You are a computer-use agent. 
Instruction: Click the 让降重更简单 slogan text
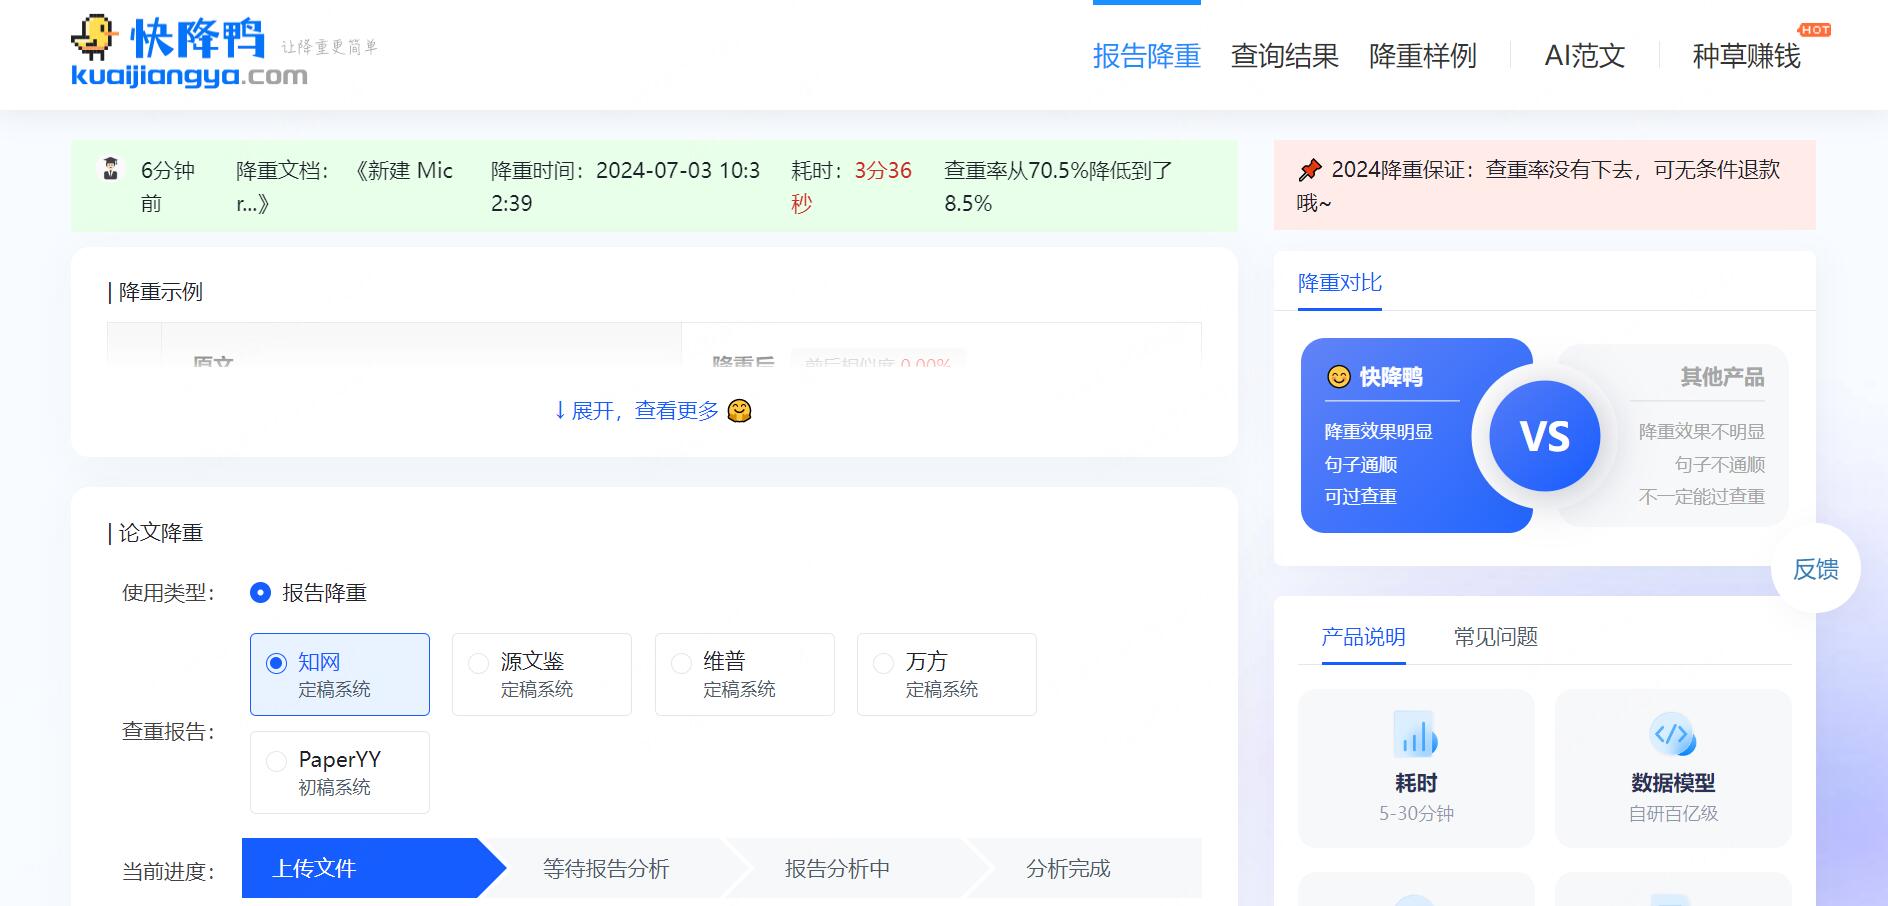[330, 47]
